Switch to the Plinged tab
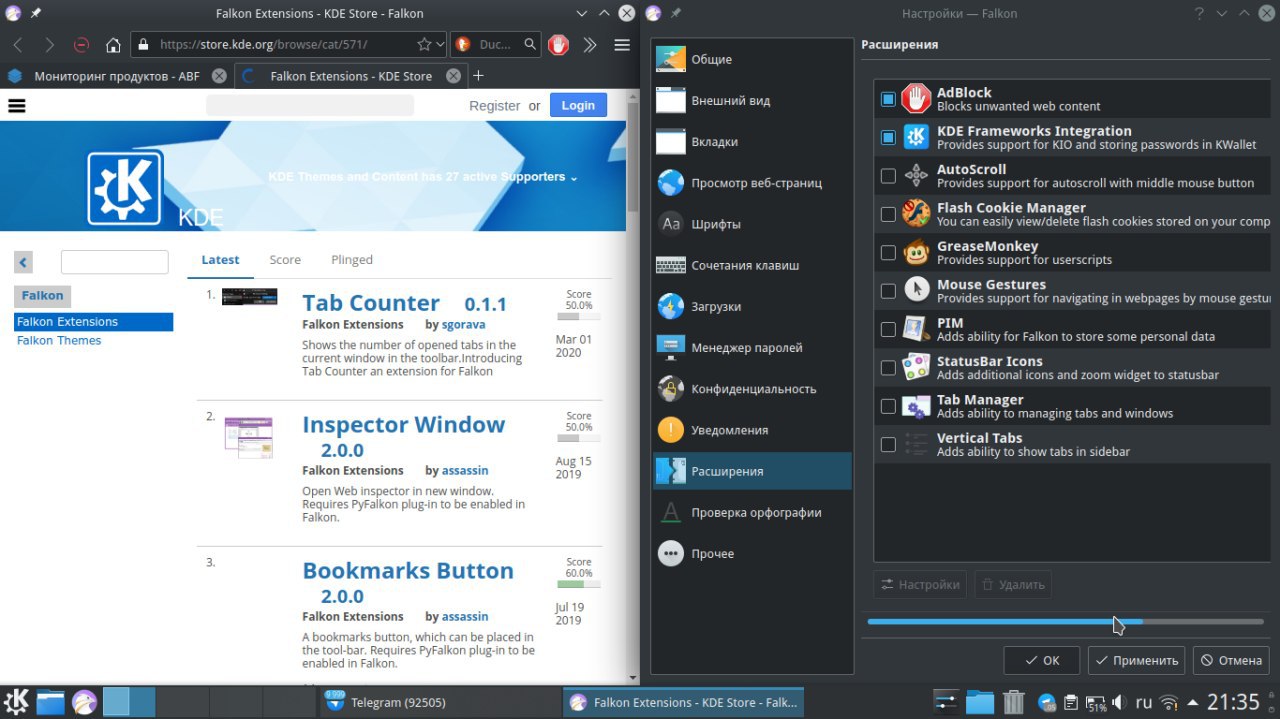1280x719 pixels. [x=352, y=259]
